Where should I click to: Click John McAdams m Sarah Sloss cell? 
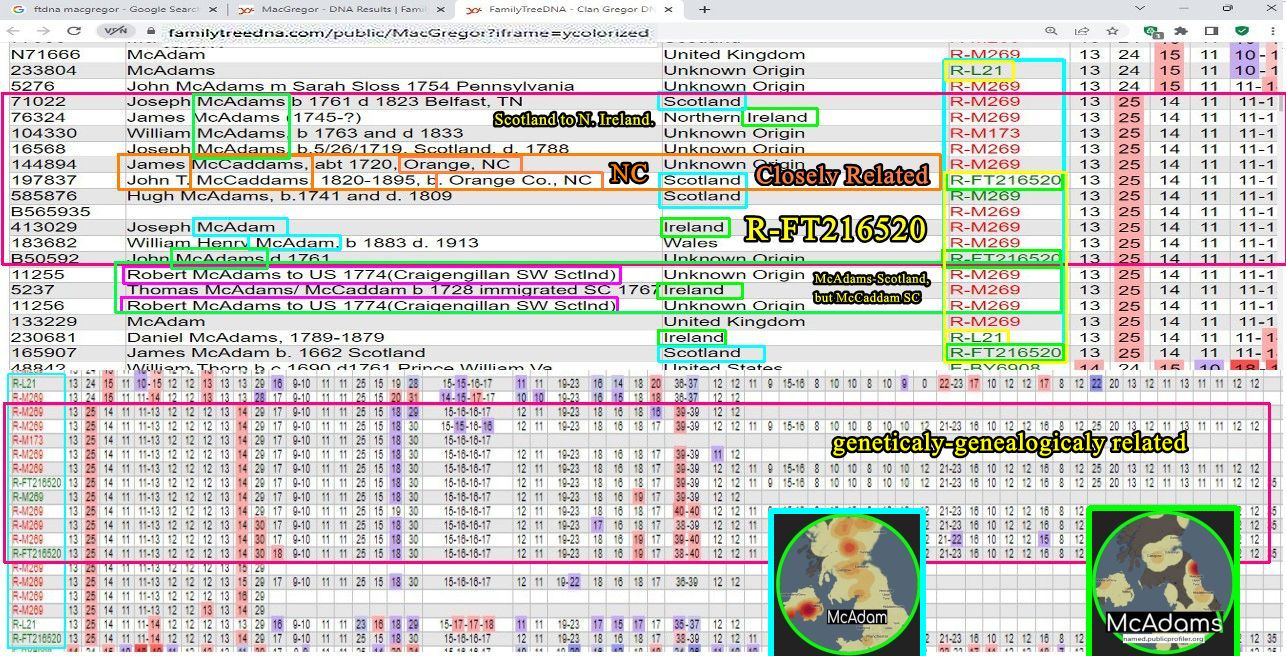(x=350, y=86)
